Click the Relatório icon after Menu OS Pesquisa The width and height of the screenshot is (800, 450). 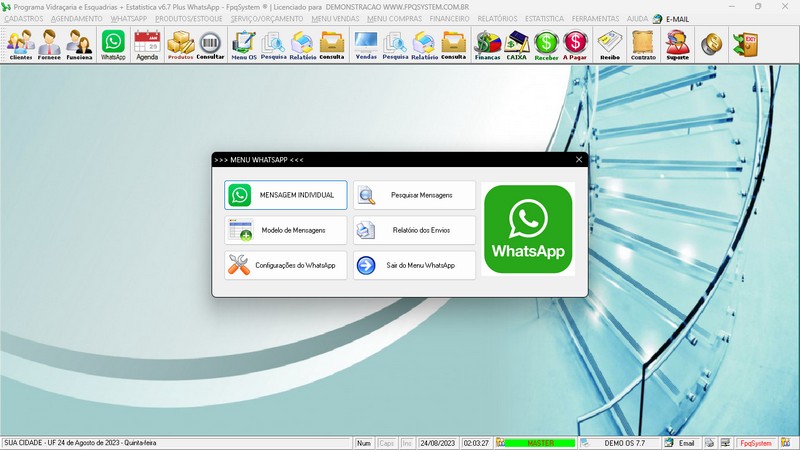(x=303, y=45)
